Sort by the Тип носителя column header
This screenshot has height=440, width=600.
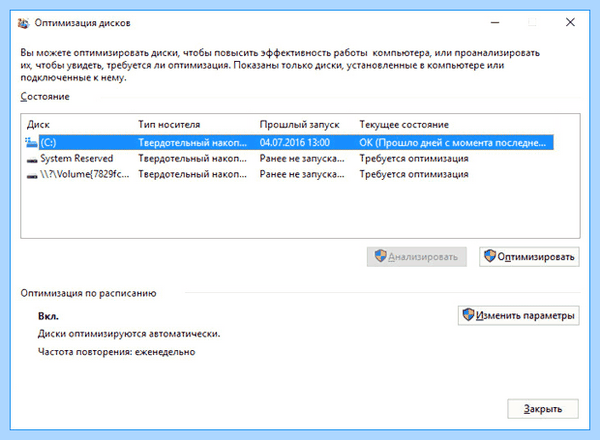(x=169, y=125)
